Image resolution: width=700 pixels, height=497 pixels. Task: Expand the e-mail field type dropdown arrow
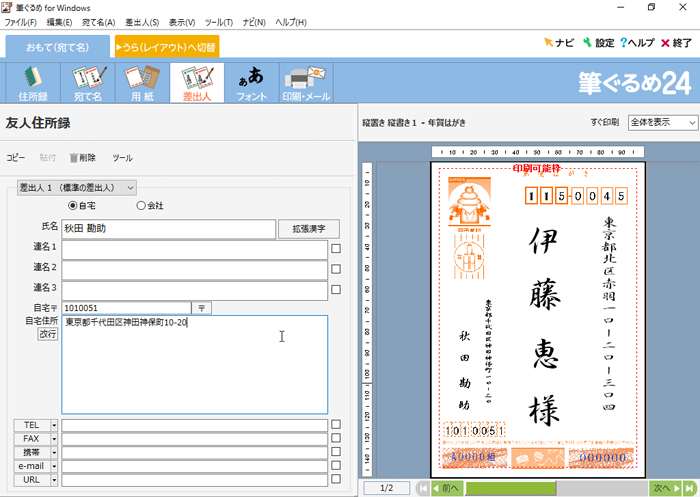point(53,466)
